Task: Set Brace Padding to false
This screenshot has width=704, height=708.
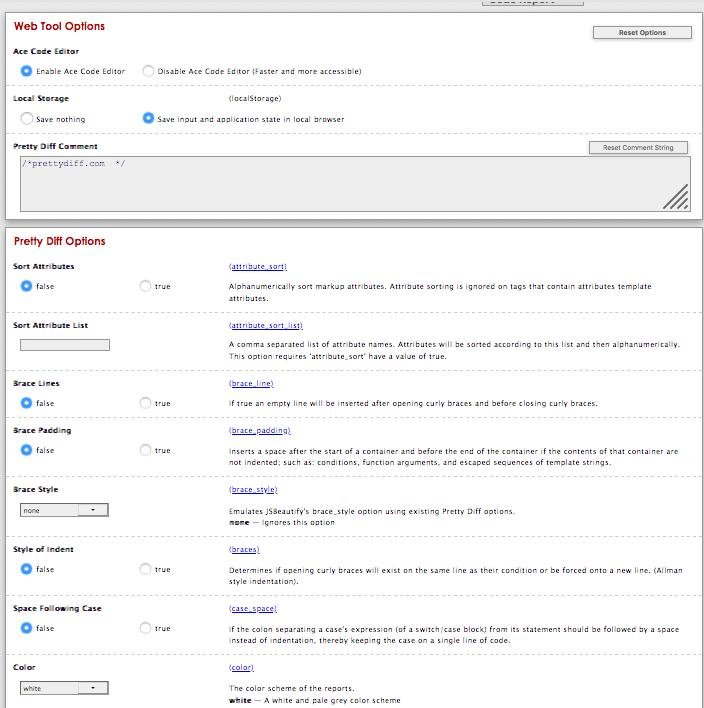Action: pyautogui.click(x=26, y=450)
